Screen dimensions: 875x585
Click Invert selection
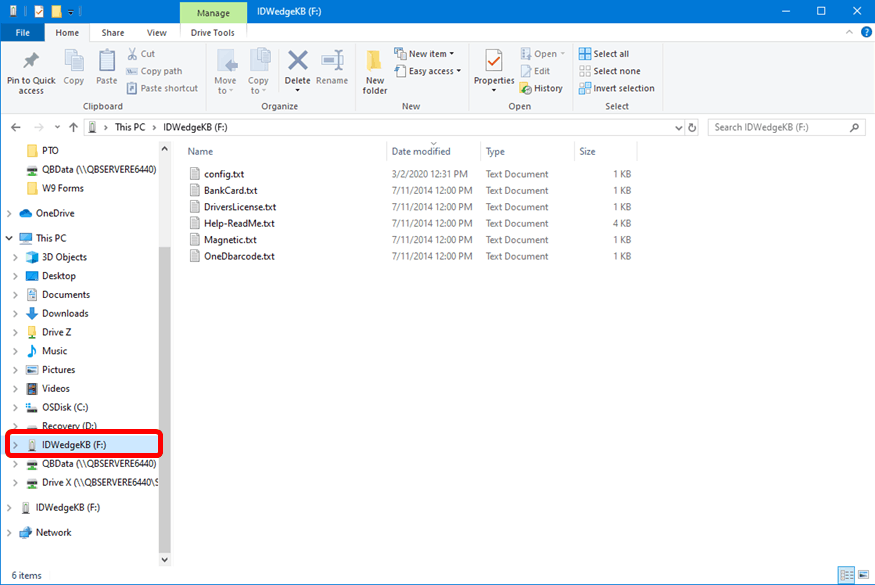click(x=617, y=88)
